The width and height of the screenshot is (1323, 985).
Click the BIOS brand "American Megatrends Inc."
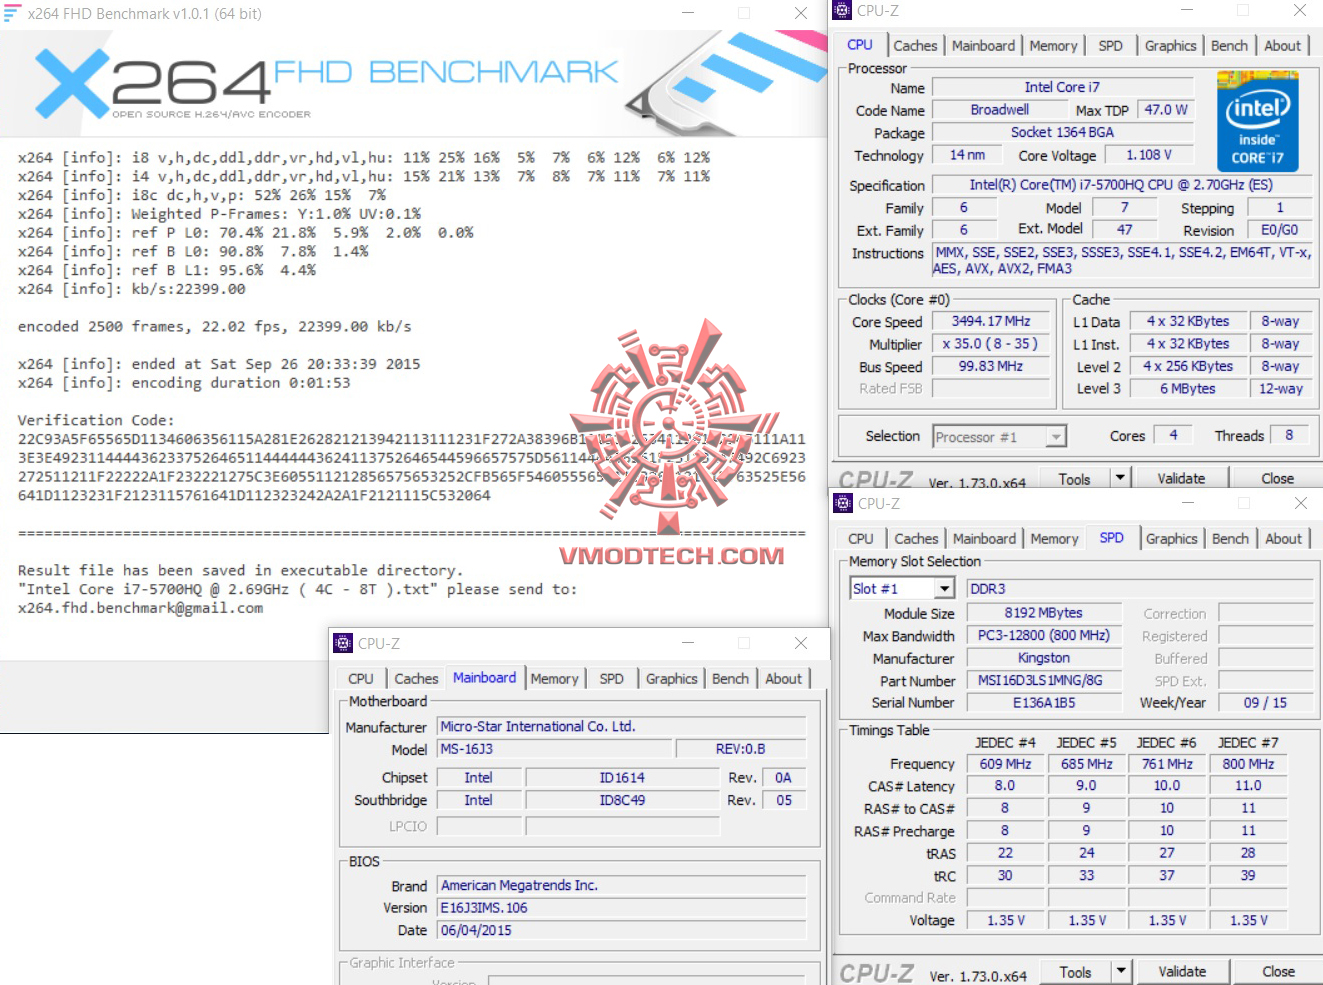click(x=621, y=885)
